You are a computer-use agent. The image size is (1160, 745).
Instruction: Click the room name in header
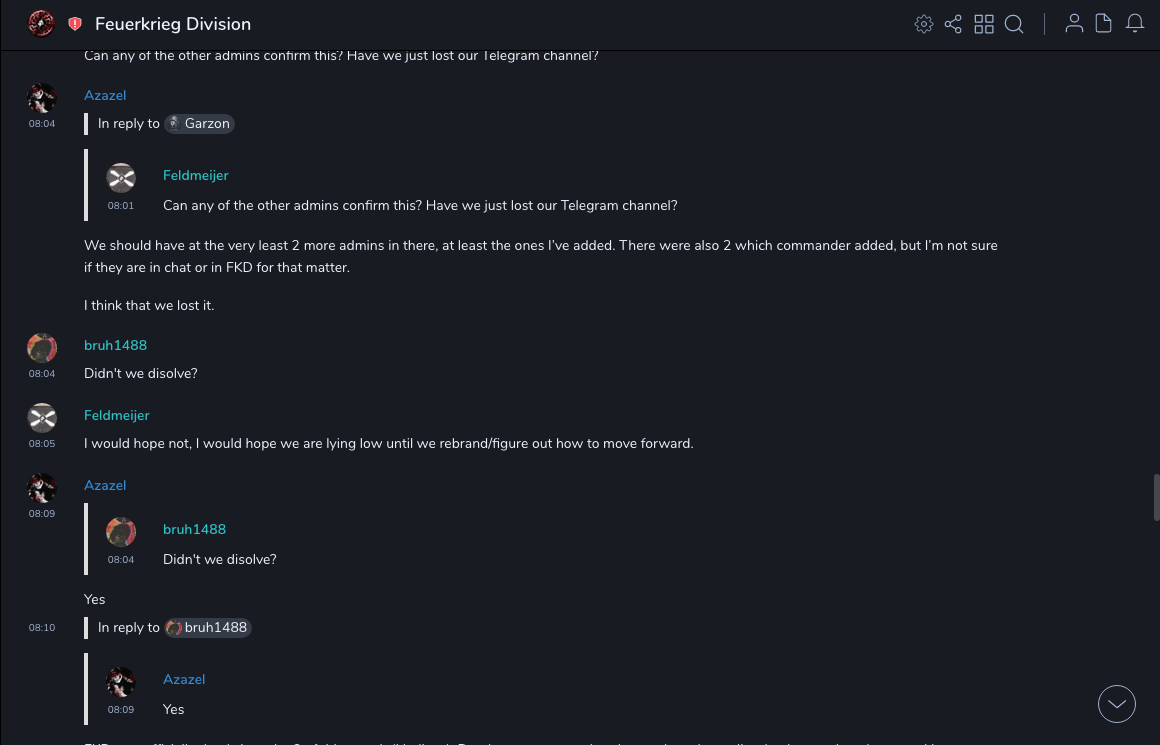pyautogui.click(x=173, y=24)
